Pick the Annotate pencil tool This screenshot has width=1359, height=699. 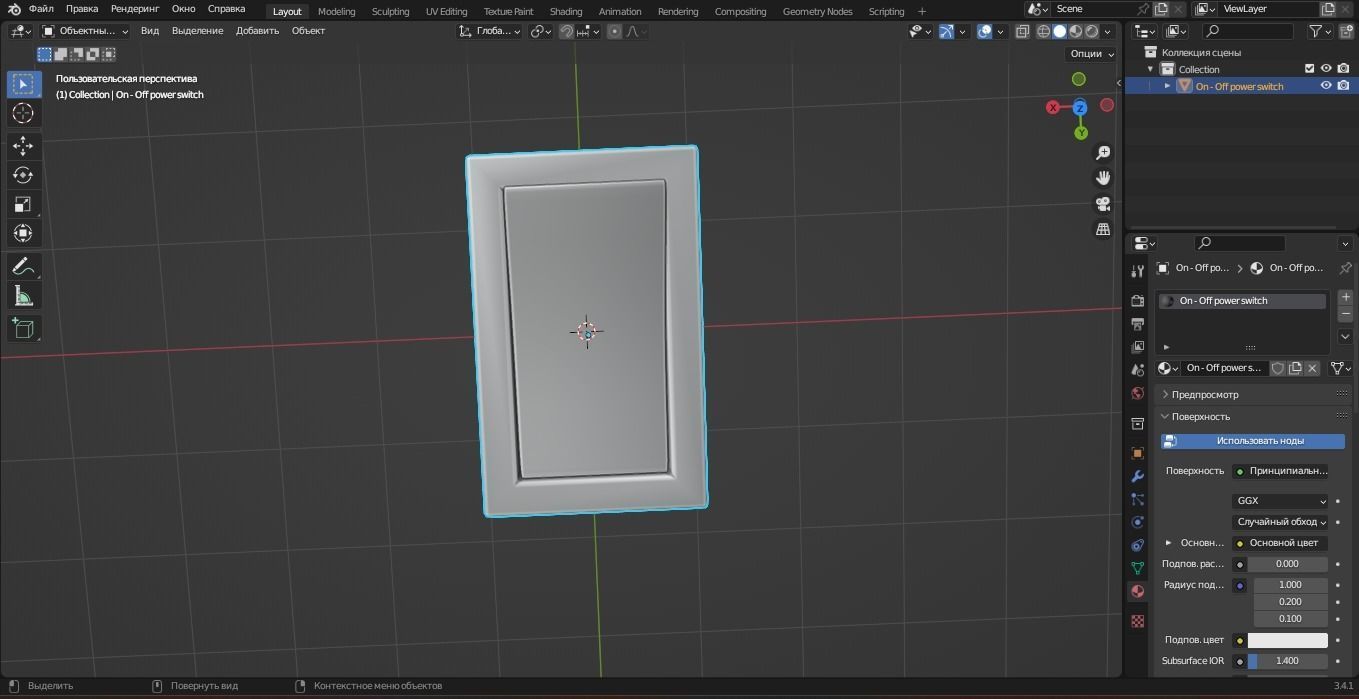23,266
